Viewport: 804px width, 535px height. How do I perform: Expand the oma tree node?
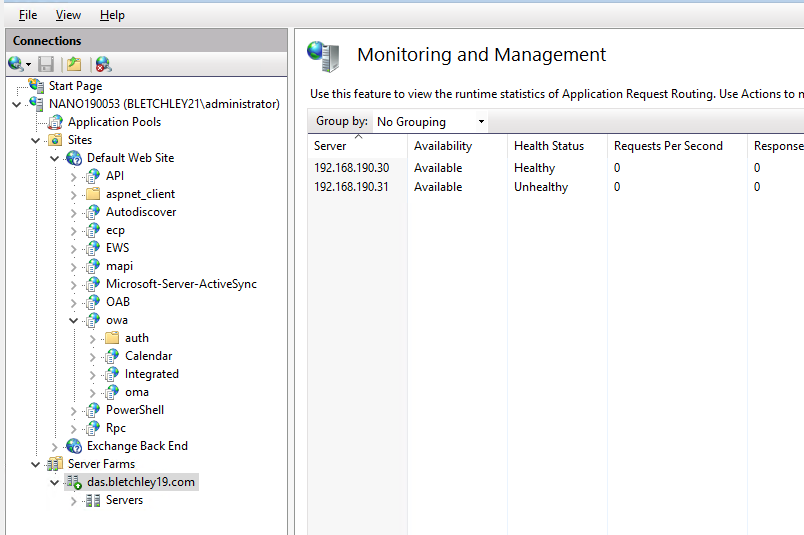[92, 393]
